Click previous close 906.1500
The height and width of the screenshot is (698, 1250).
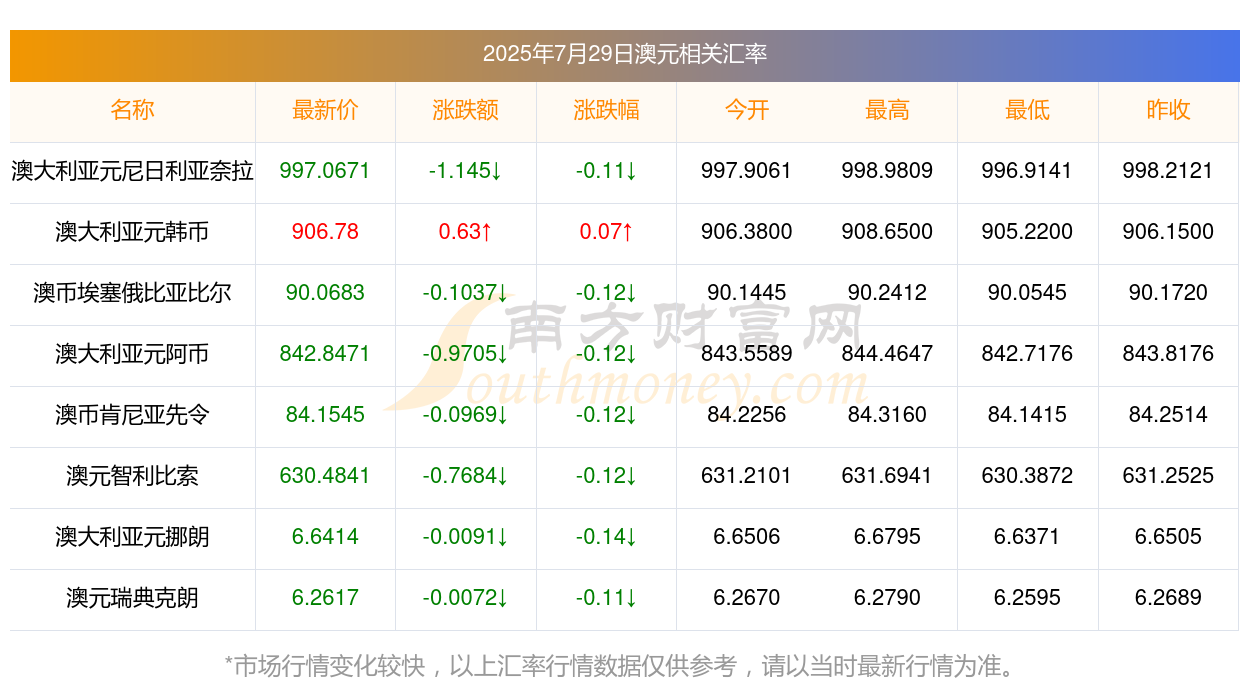tap(1168, 232)
